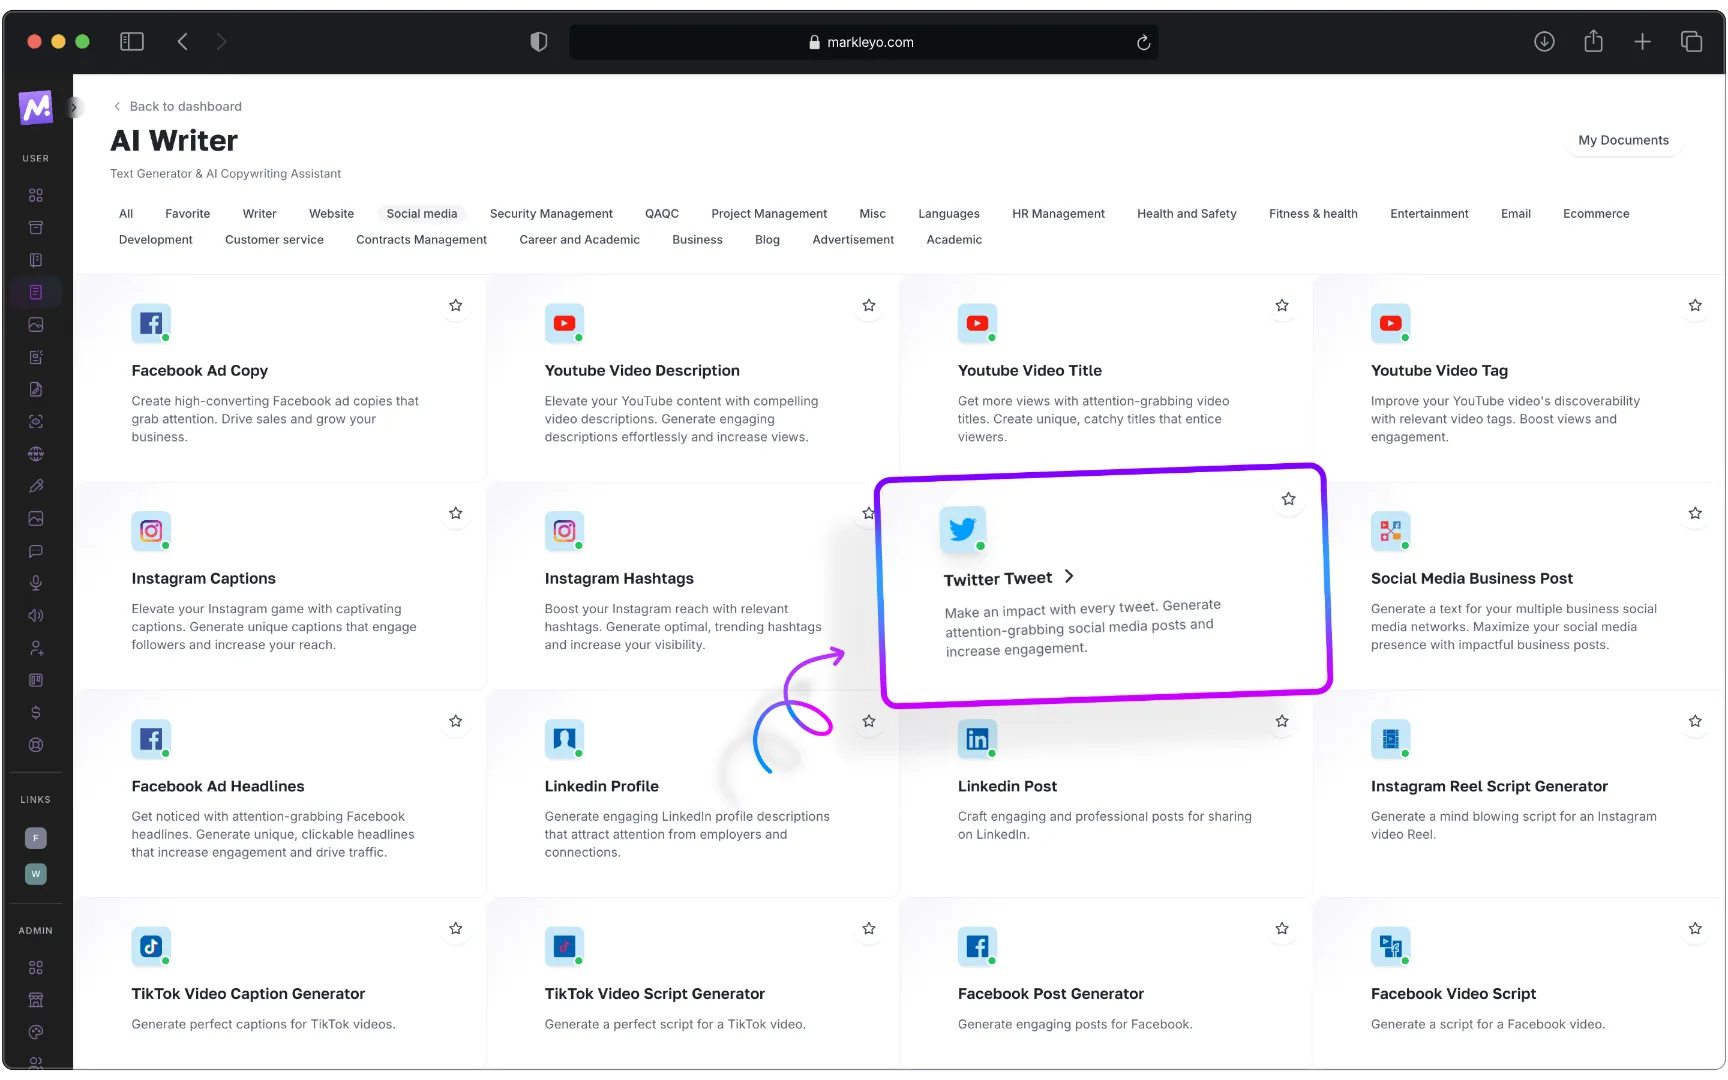This screenshot has width=1728, height=1080.
Task: Click the Youtube Video Description icon
Action: click(564, 323)
